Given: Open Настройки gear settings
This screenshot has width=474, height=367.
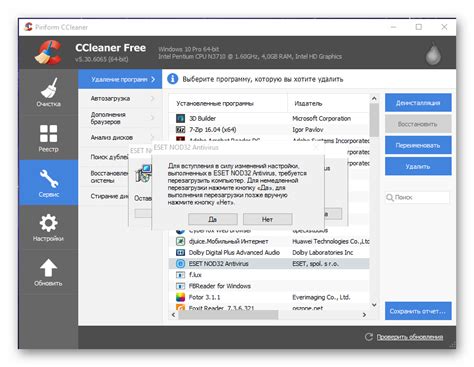Looking at the screenshot, I should tap(48, 228).
